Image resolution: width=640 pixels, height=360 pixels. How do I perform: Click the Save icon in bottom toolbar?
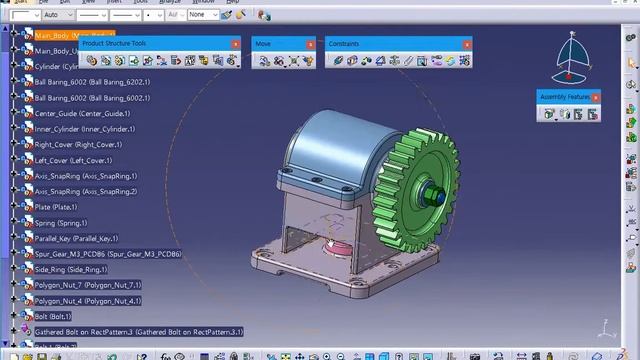pyautogui.click(x=42, y=357)
